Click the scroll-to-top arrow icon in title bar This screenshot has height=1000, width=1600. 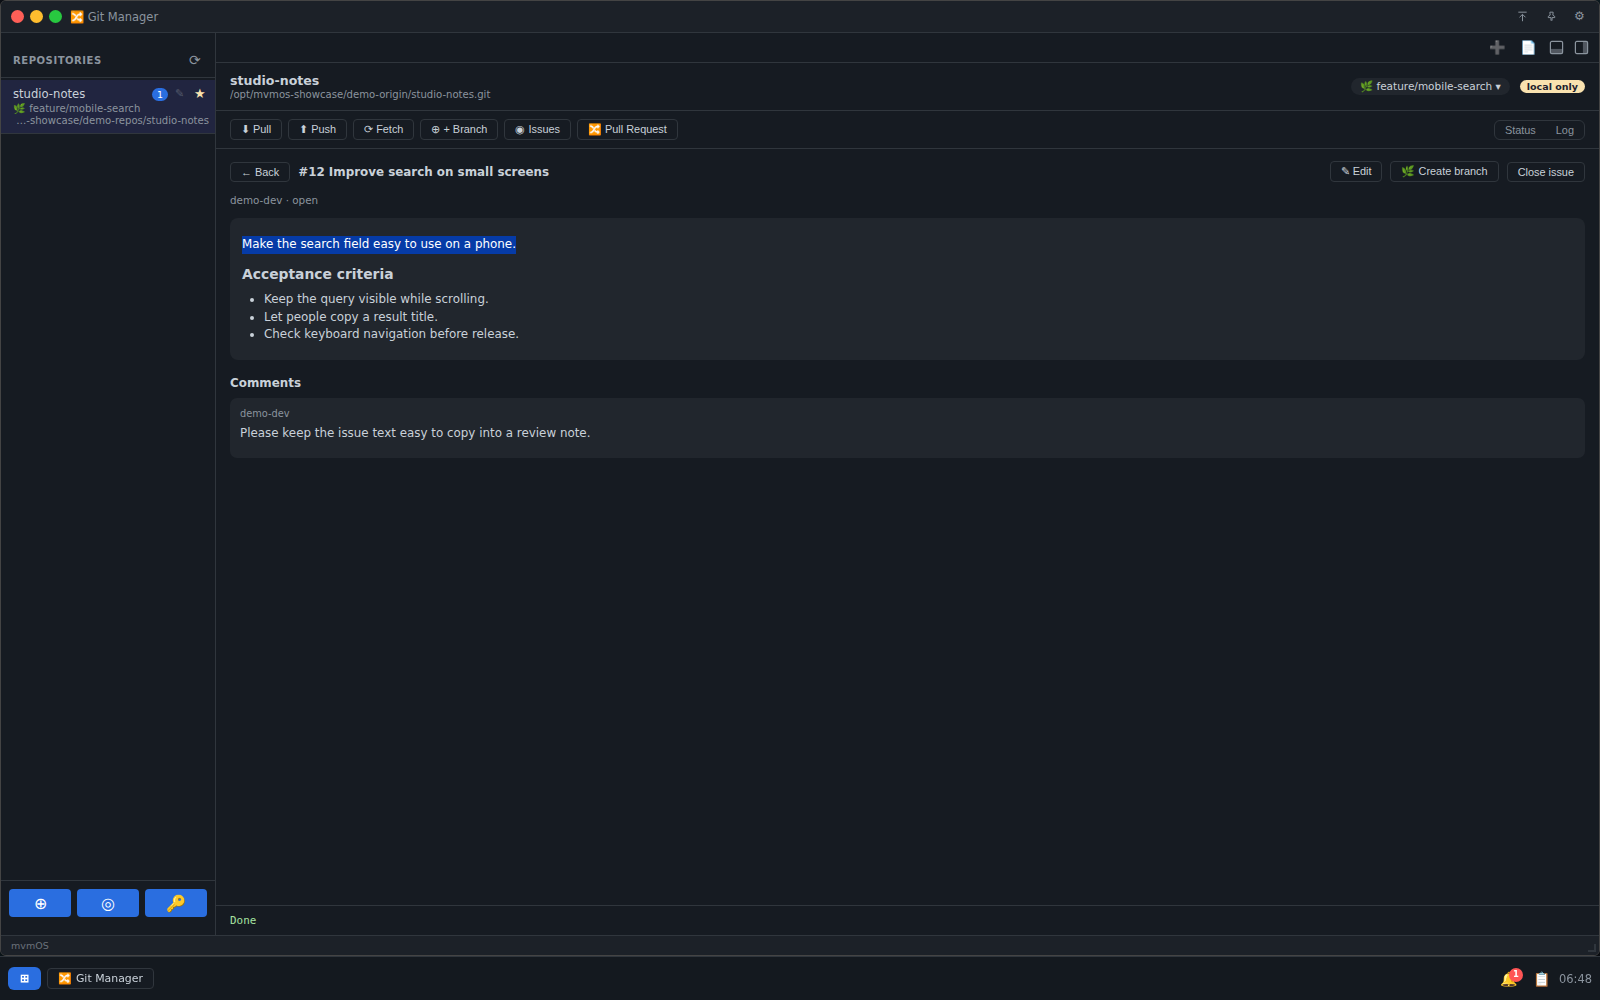pos(1522,16)
